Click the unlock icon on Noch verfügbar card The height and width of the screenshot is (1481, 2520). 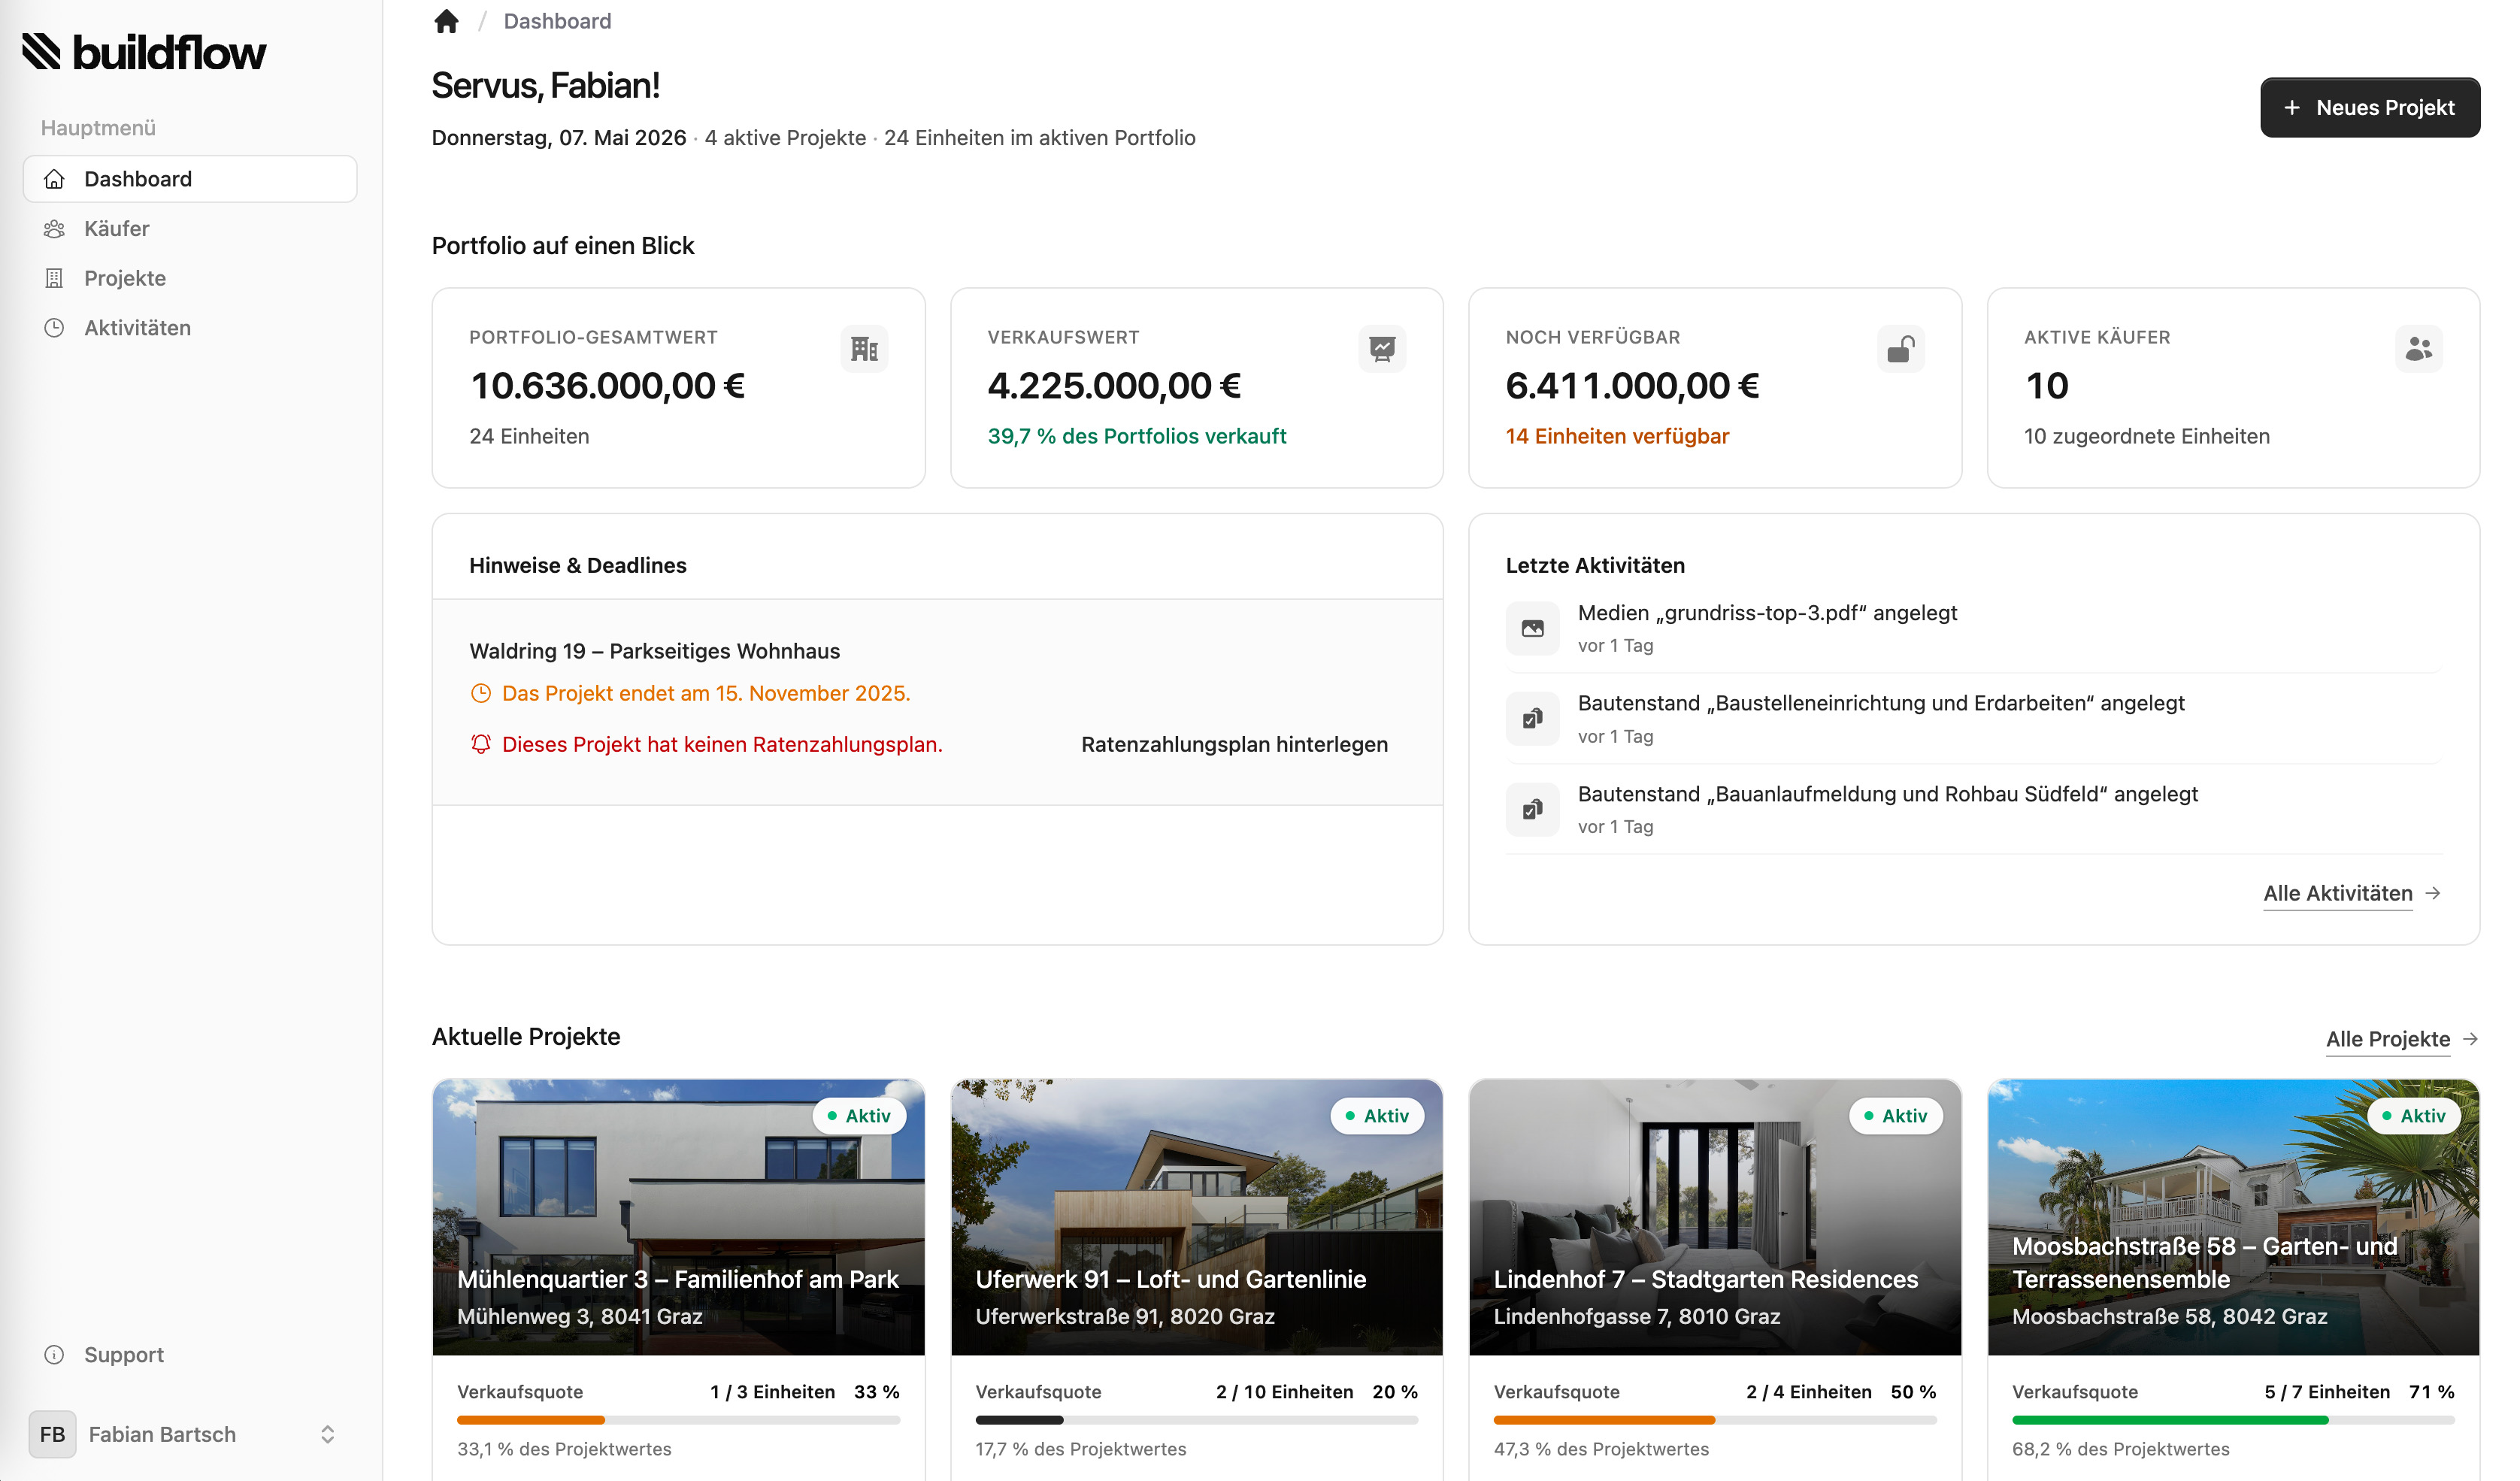point(1901,349)
